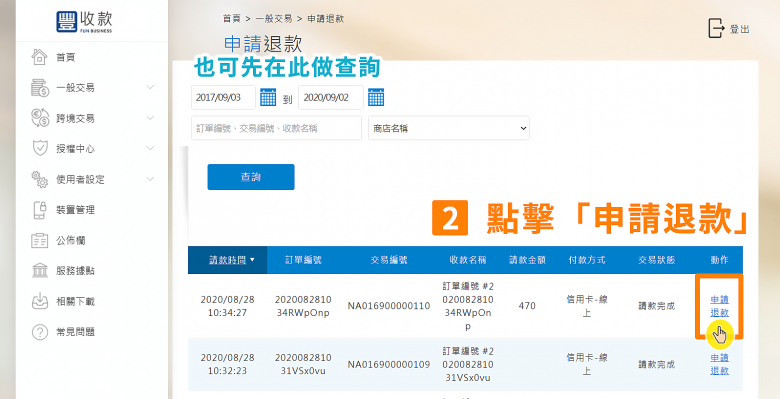The width and height of the screenshot is (780, 399).
Task: Open 相關下載 sidebar item
Action: (75, 301)
